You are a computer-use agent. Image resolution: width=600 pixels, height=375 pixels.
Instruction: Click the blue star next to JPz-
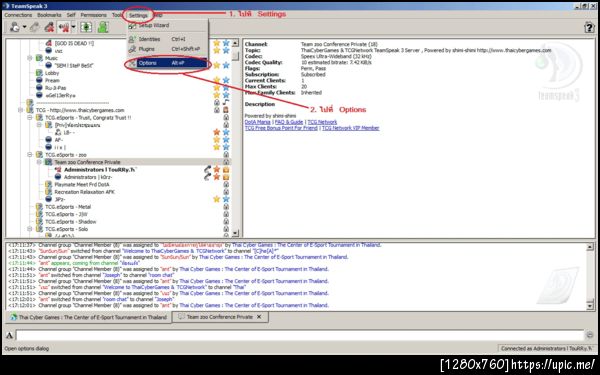[226, 199]
